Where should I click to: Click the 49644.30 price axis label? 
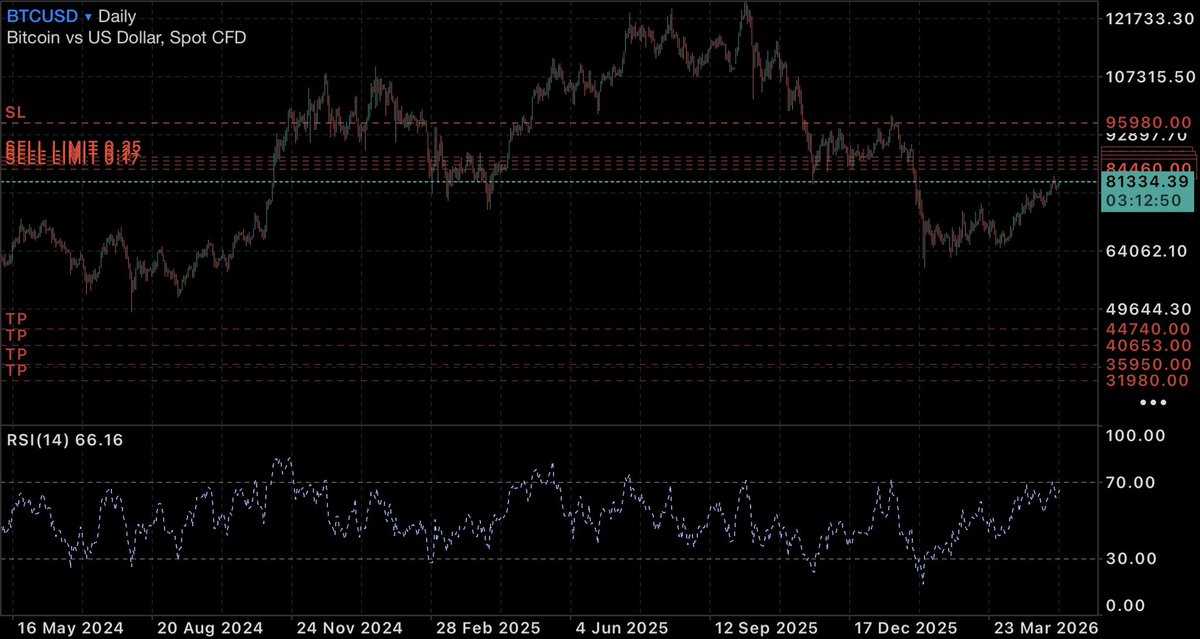tap(1149, 308)
